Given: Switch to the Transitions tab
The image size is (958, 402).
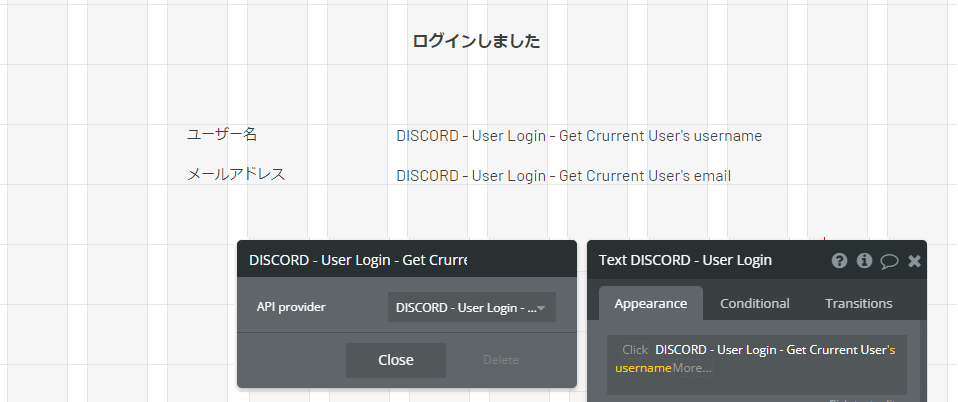Looking at the screenshot, I should pos(858,303).
